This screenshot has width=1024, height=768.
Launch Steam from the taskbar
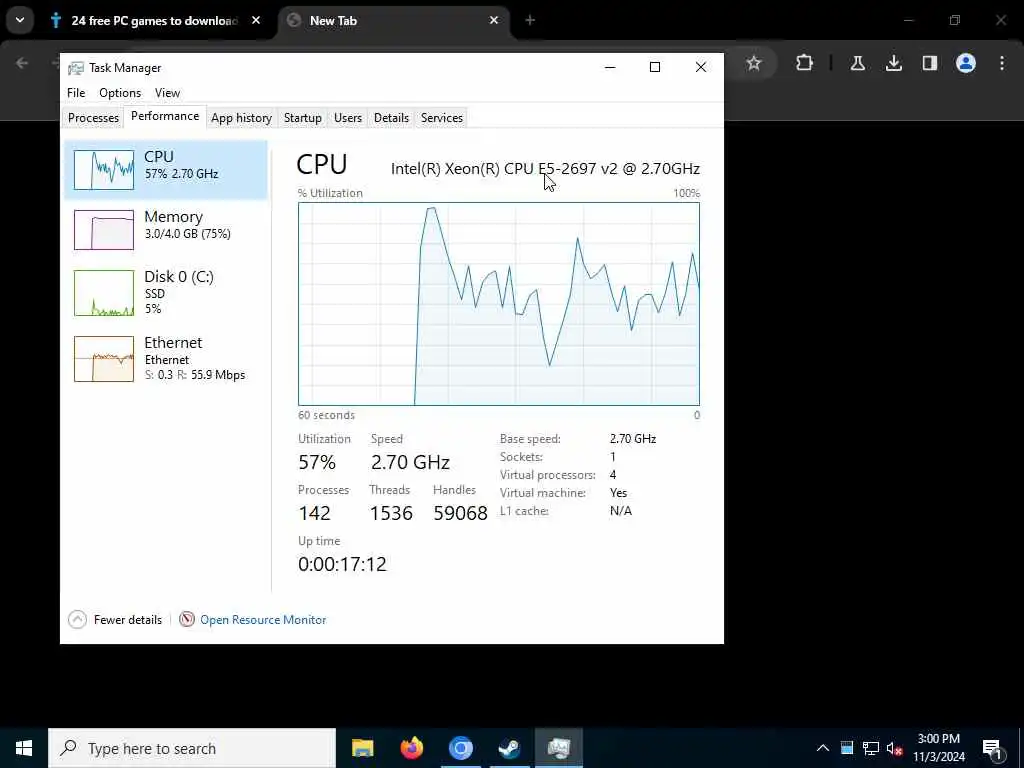coord(509,748)
